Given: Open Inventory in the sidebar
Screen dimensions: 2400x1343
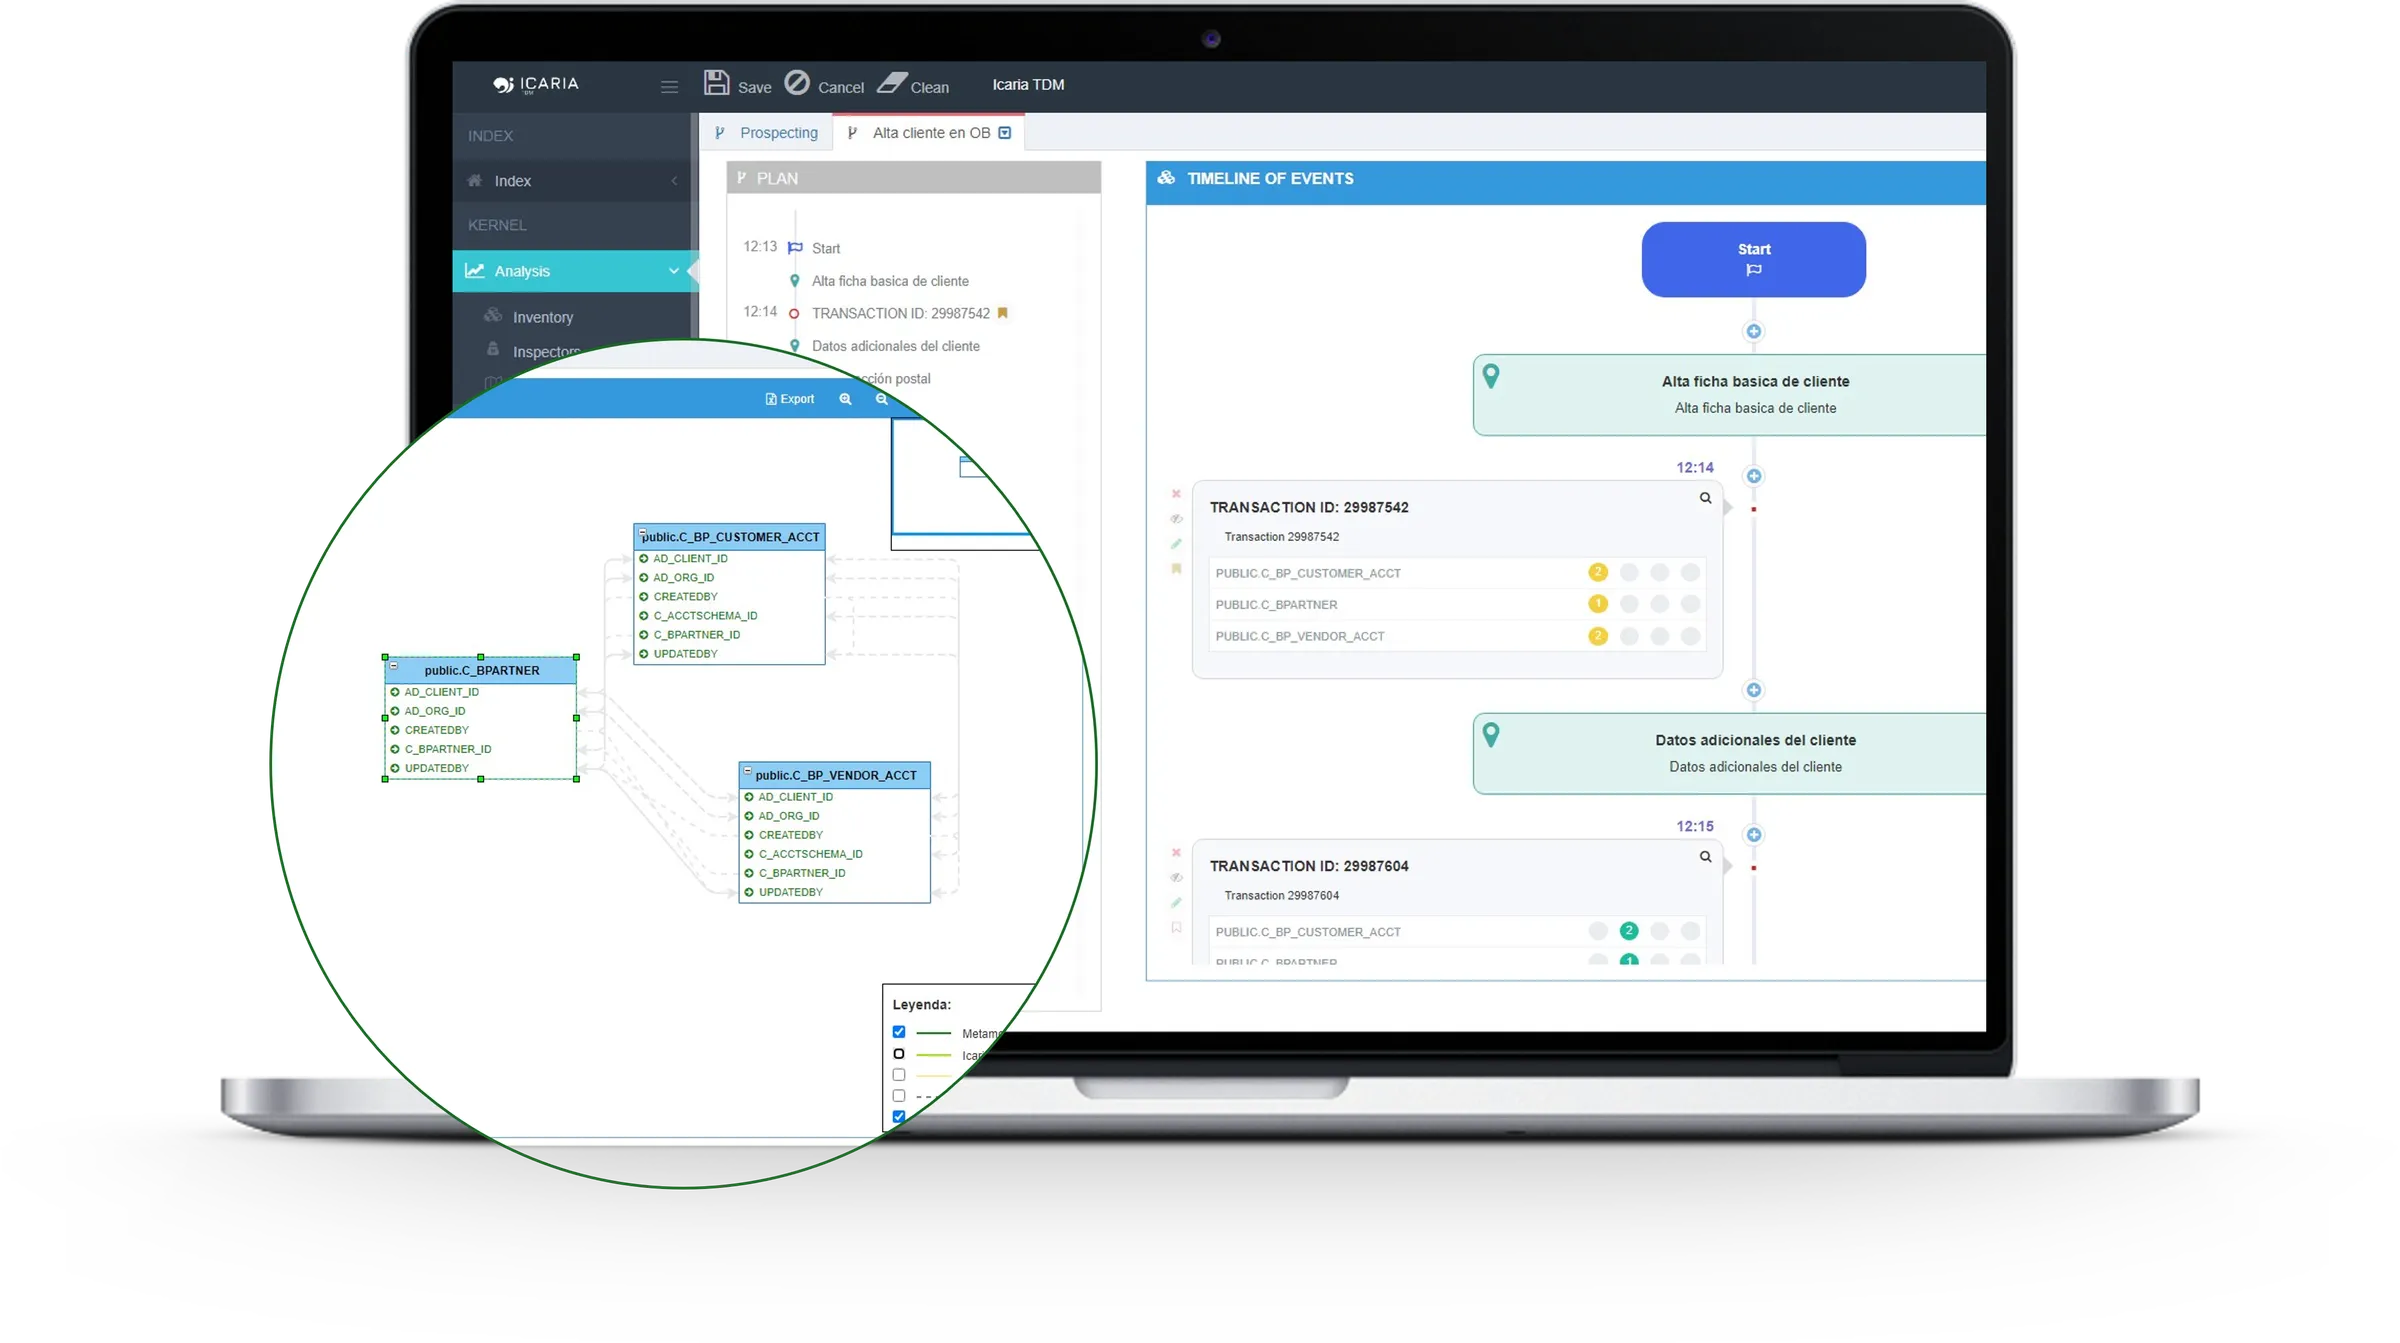Looking at the screenshot, I should (542, 317).
